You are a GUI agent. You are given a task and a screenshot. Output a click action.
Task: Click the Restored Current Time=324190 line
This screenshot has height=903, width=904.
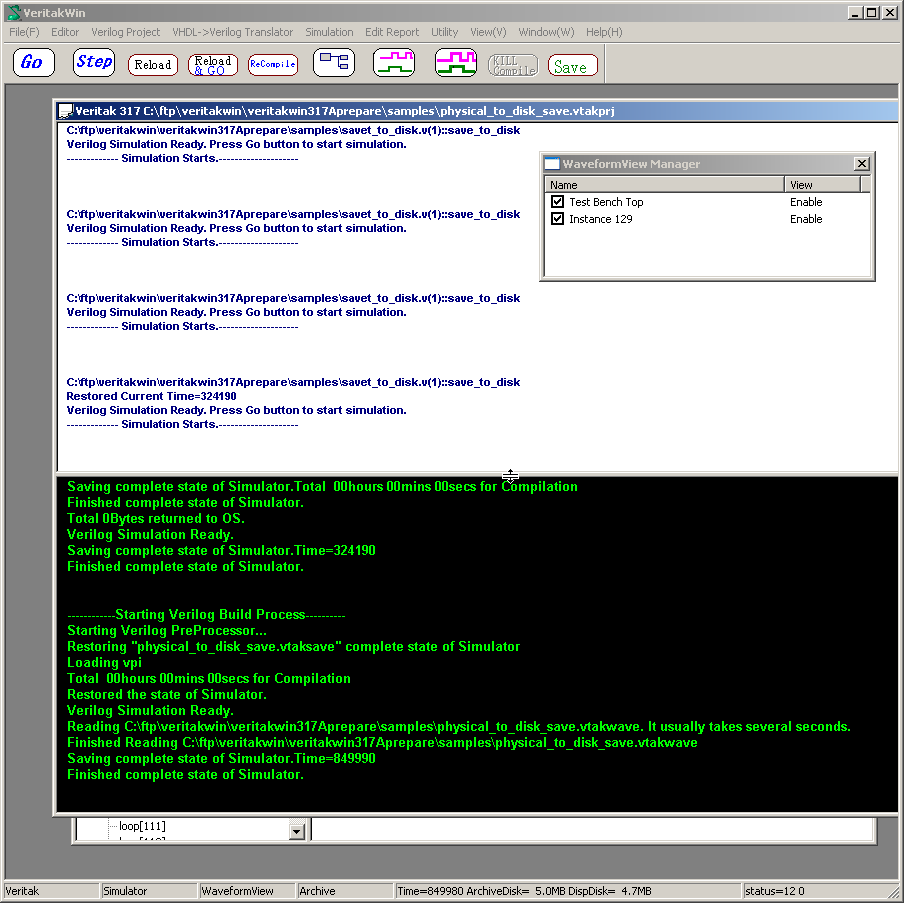tap(151, 396)
